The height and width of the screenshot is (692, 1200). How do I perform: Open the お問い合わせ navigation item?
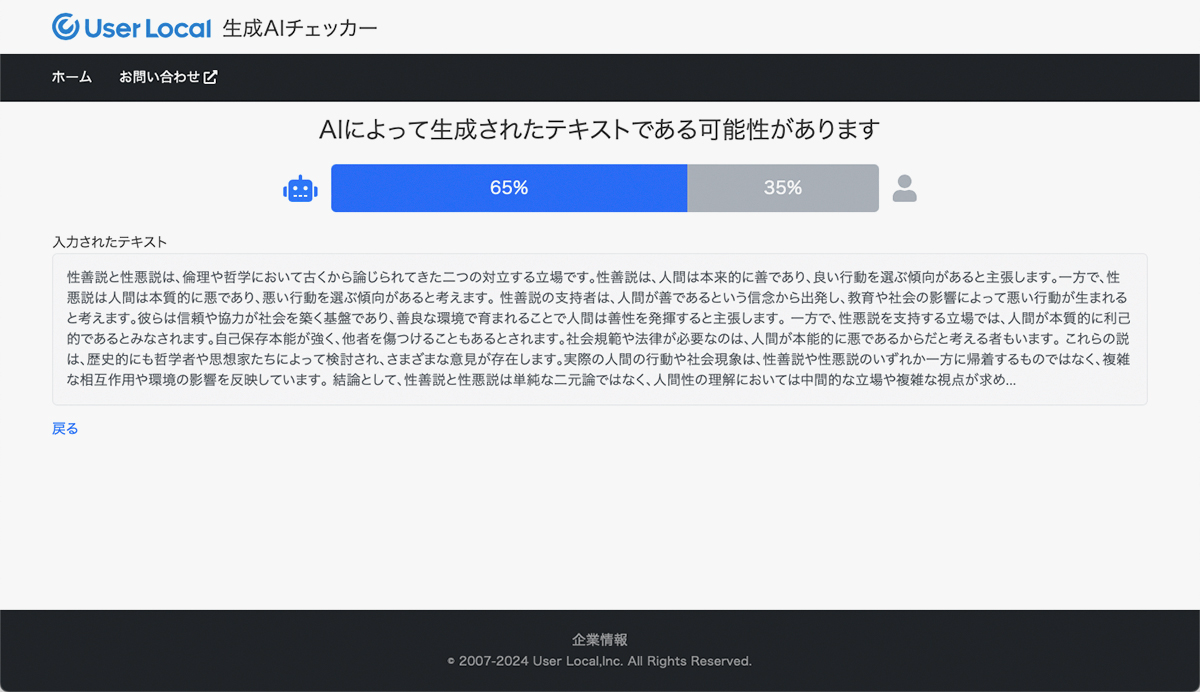tap(160, 77)
